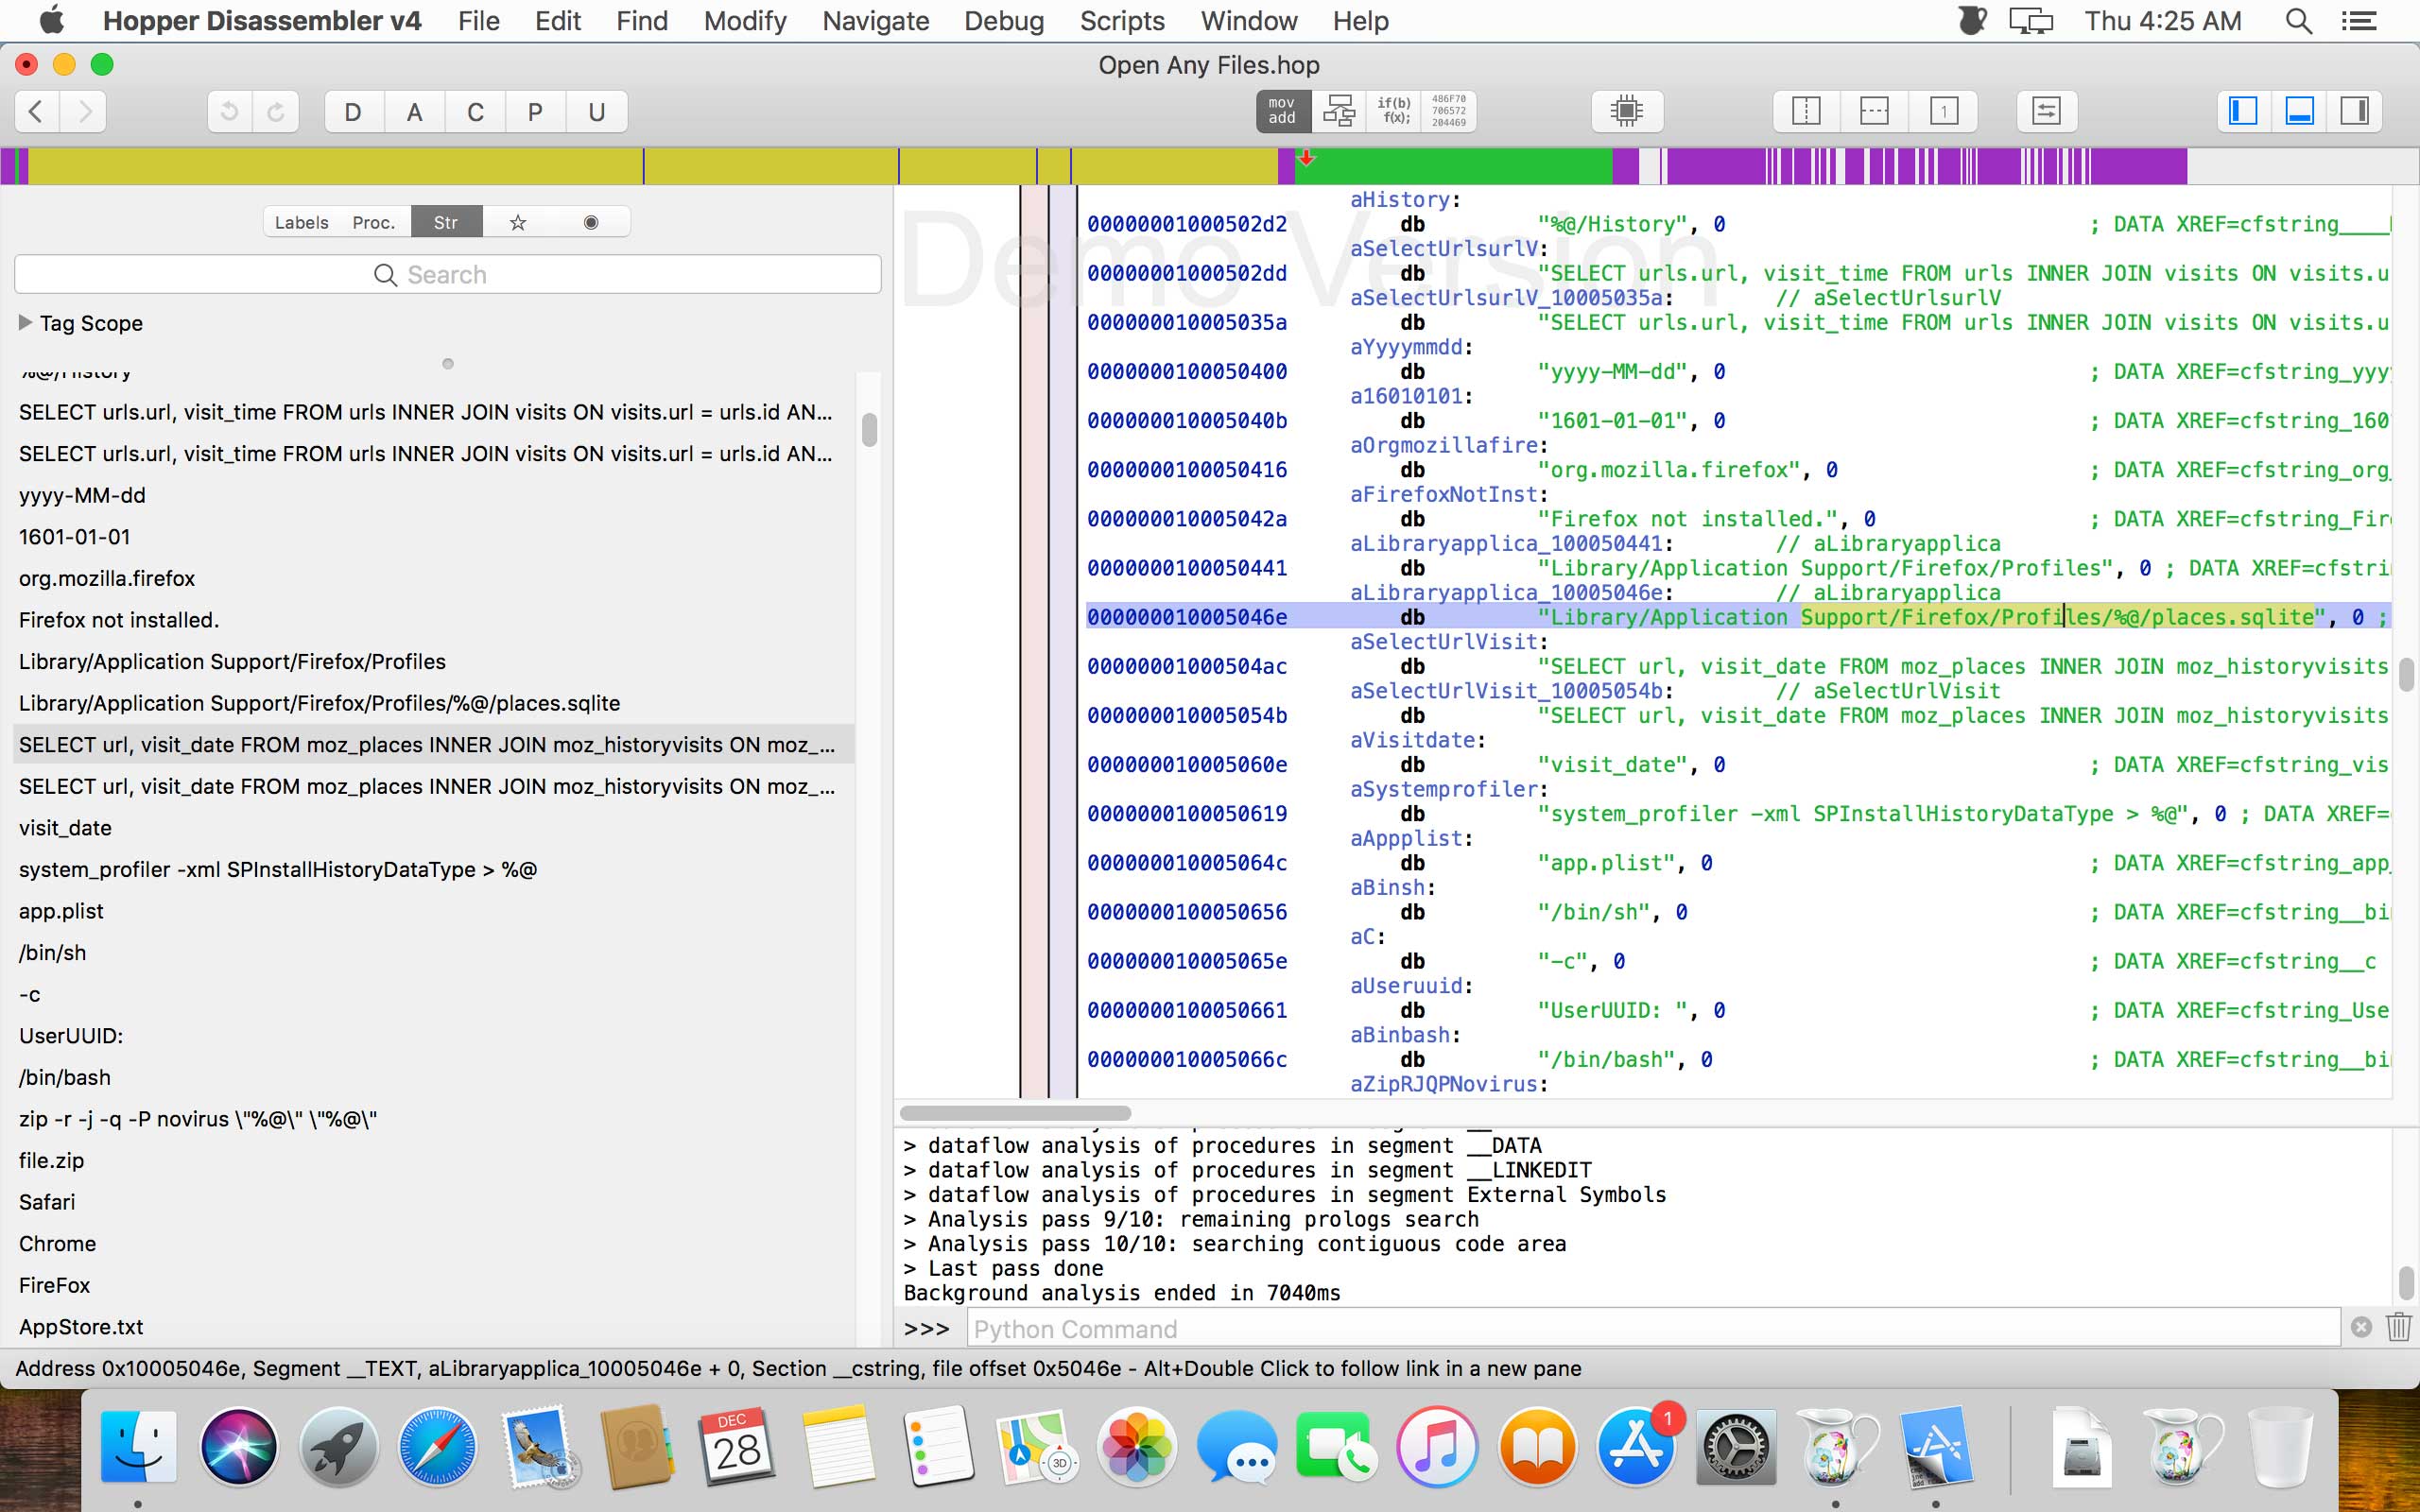2420x1512 pixels.
Task: Click the green segment of navigation bar
Action: coord(1453,166)
